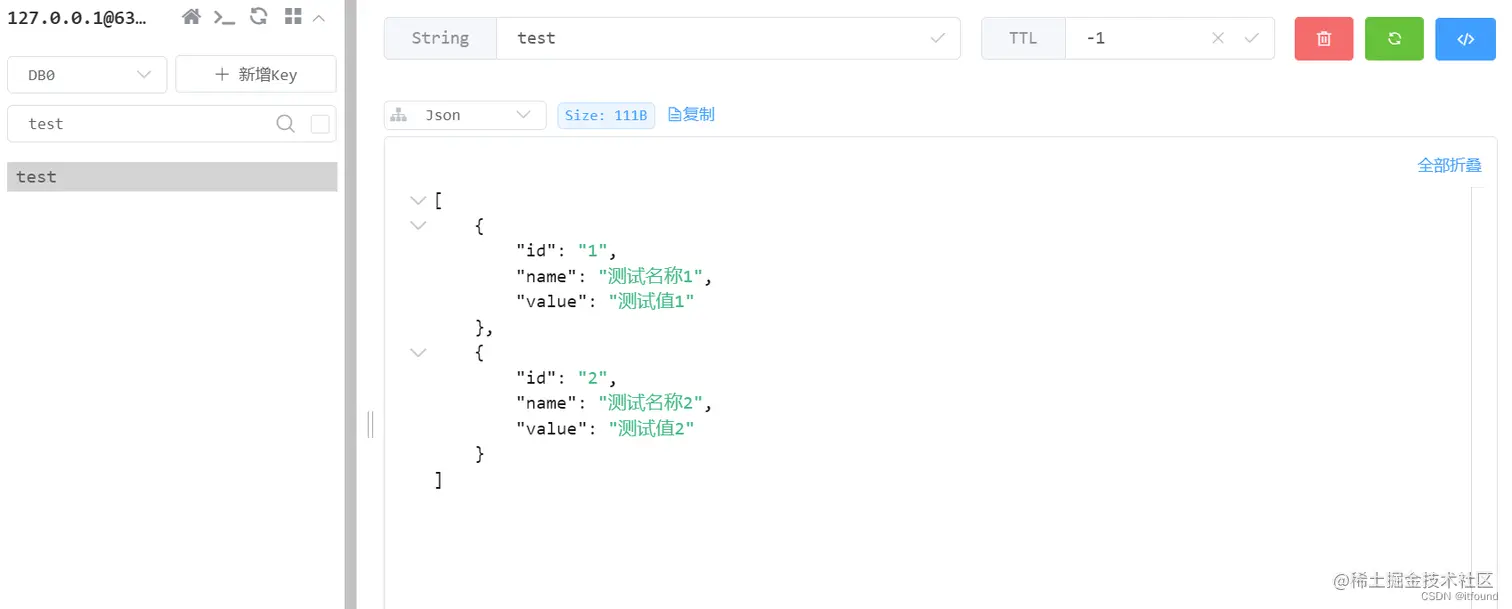Click the Home icon in the connection toolbar
1512x609 pixels.
(x=190, y=17)
